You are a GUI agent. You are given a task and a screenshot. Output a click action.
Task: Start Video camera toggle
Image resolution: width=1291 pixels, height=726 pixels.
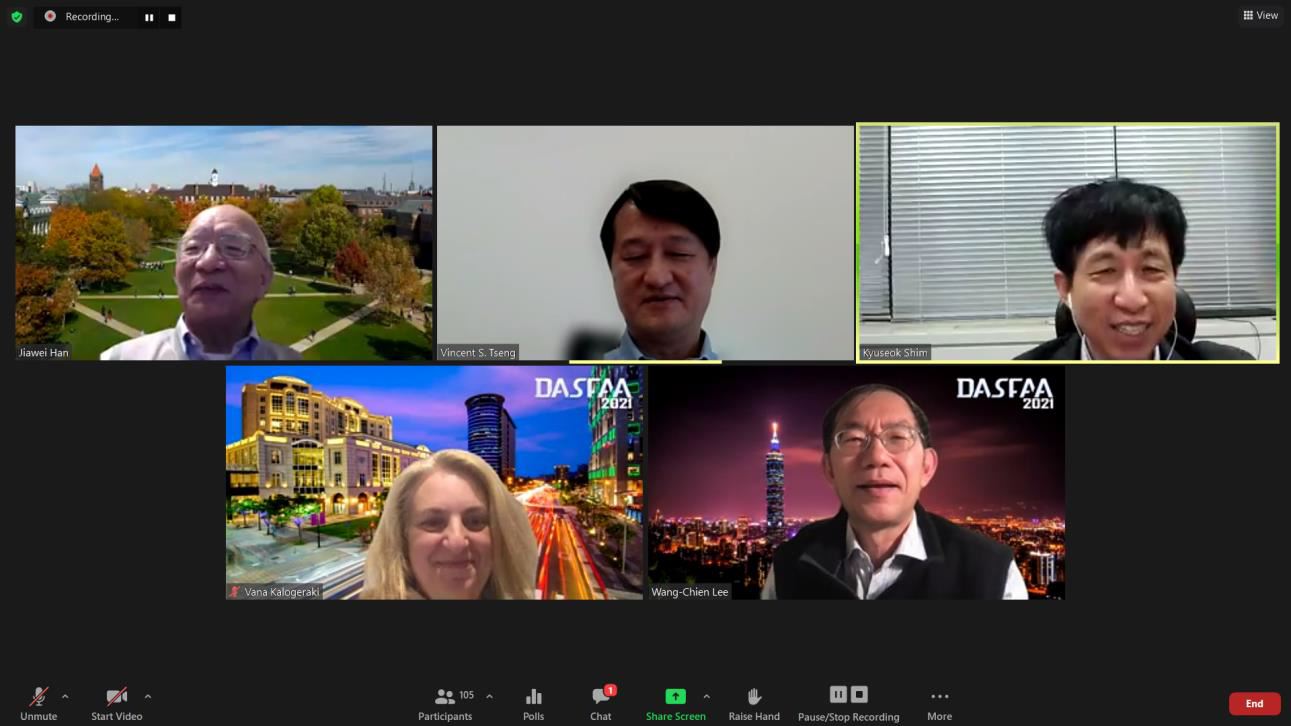(x=117, y=703)
